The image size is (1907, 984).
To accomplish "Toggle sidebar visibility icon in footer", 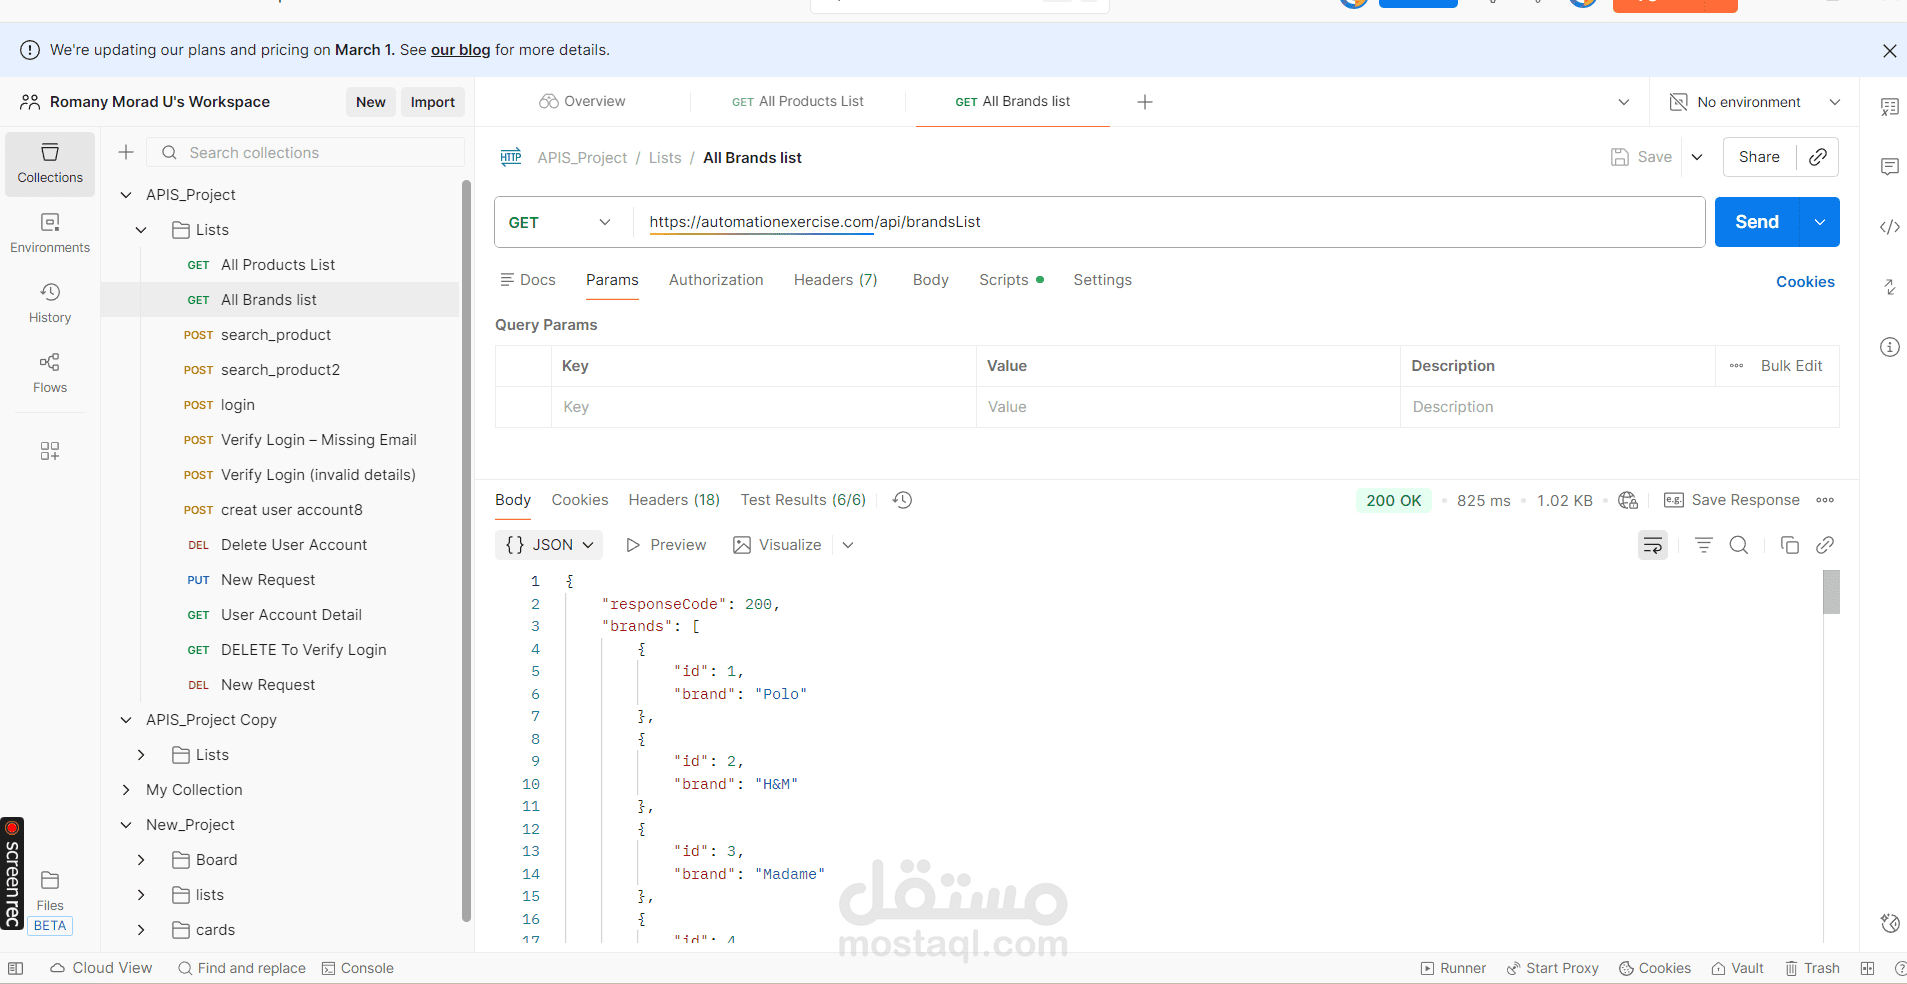I will 15,968.
